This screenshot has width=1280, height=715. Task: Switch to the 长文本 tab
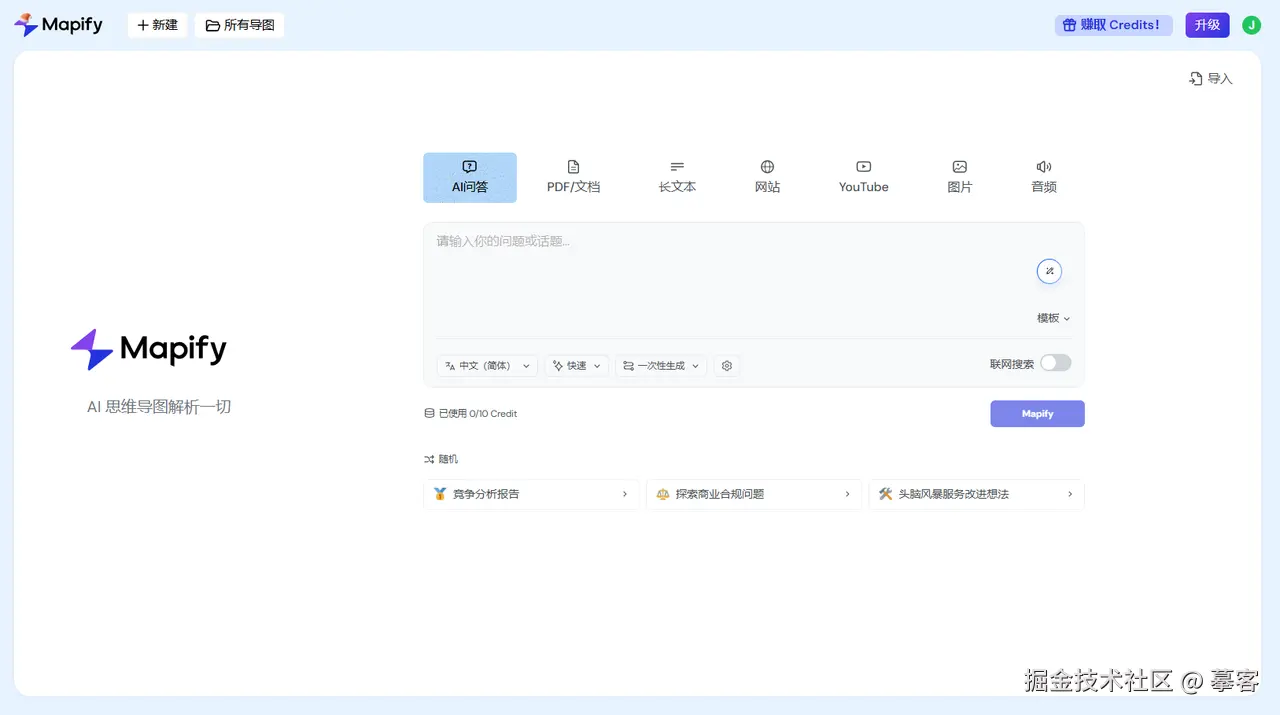pyautogui.click(x=677, y=177)
